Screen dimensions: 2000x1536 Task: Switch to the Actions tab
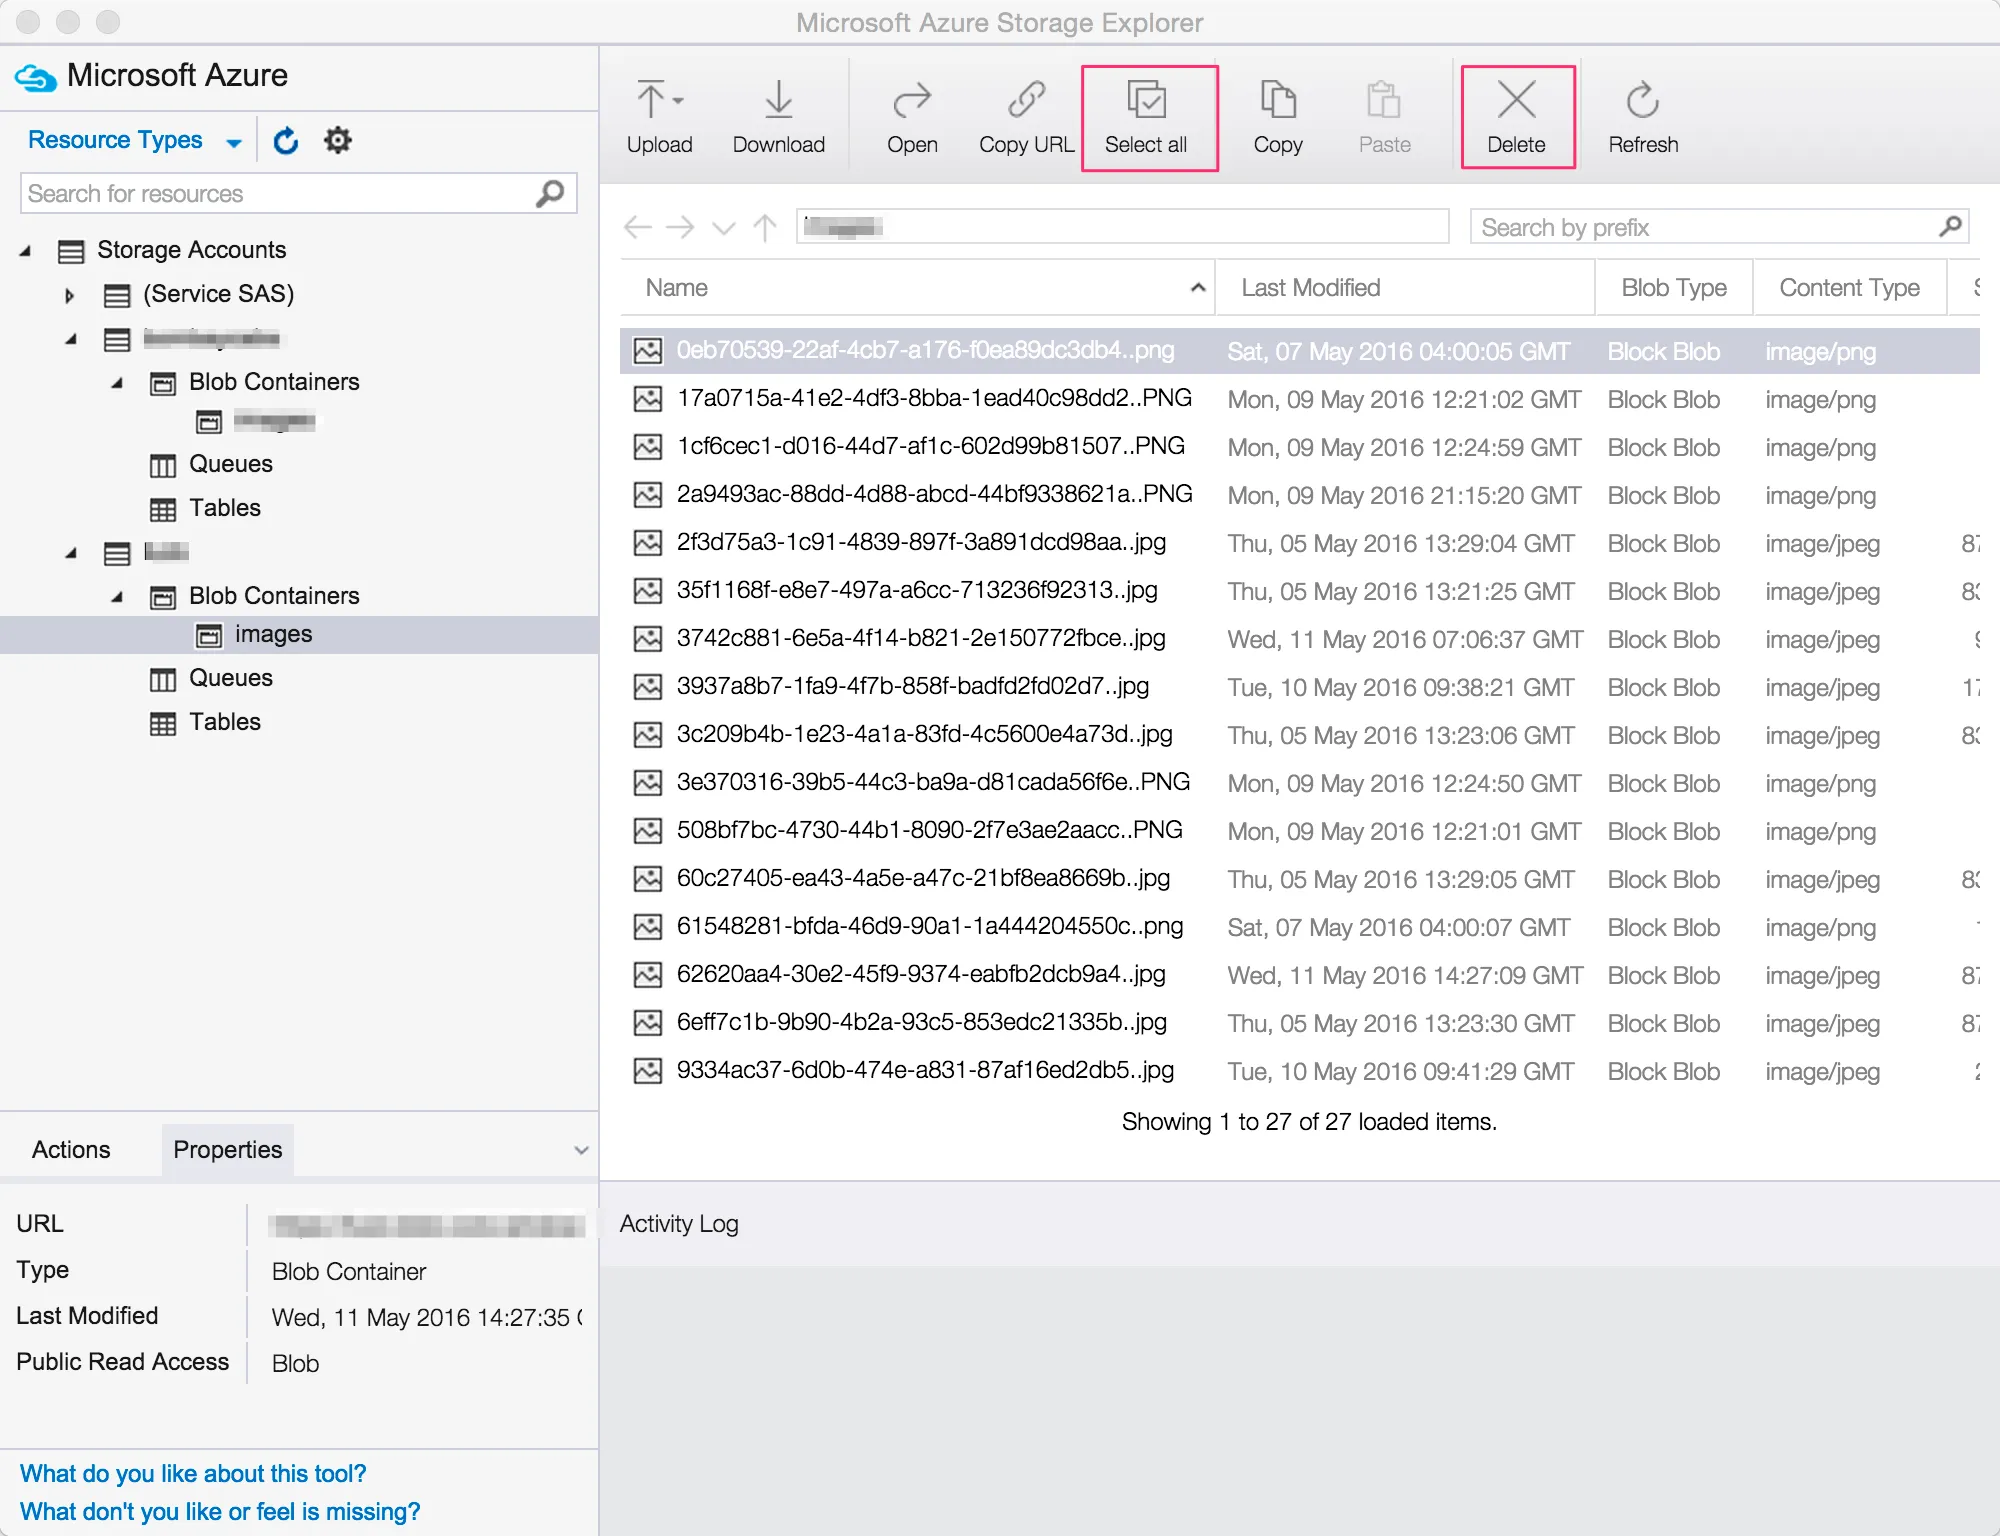pos(71,1150)
